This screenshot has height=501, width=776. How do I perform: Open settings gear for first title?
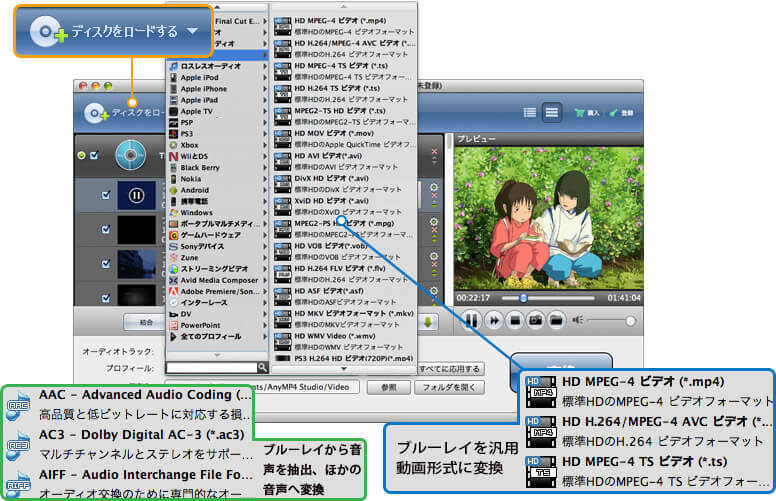[434, 188]
